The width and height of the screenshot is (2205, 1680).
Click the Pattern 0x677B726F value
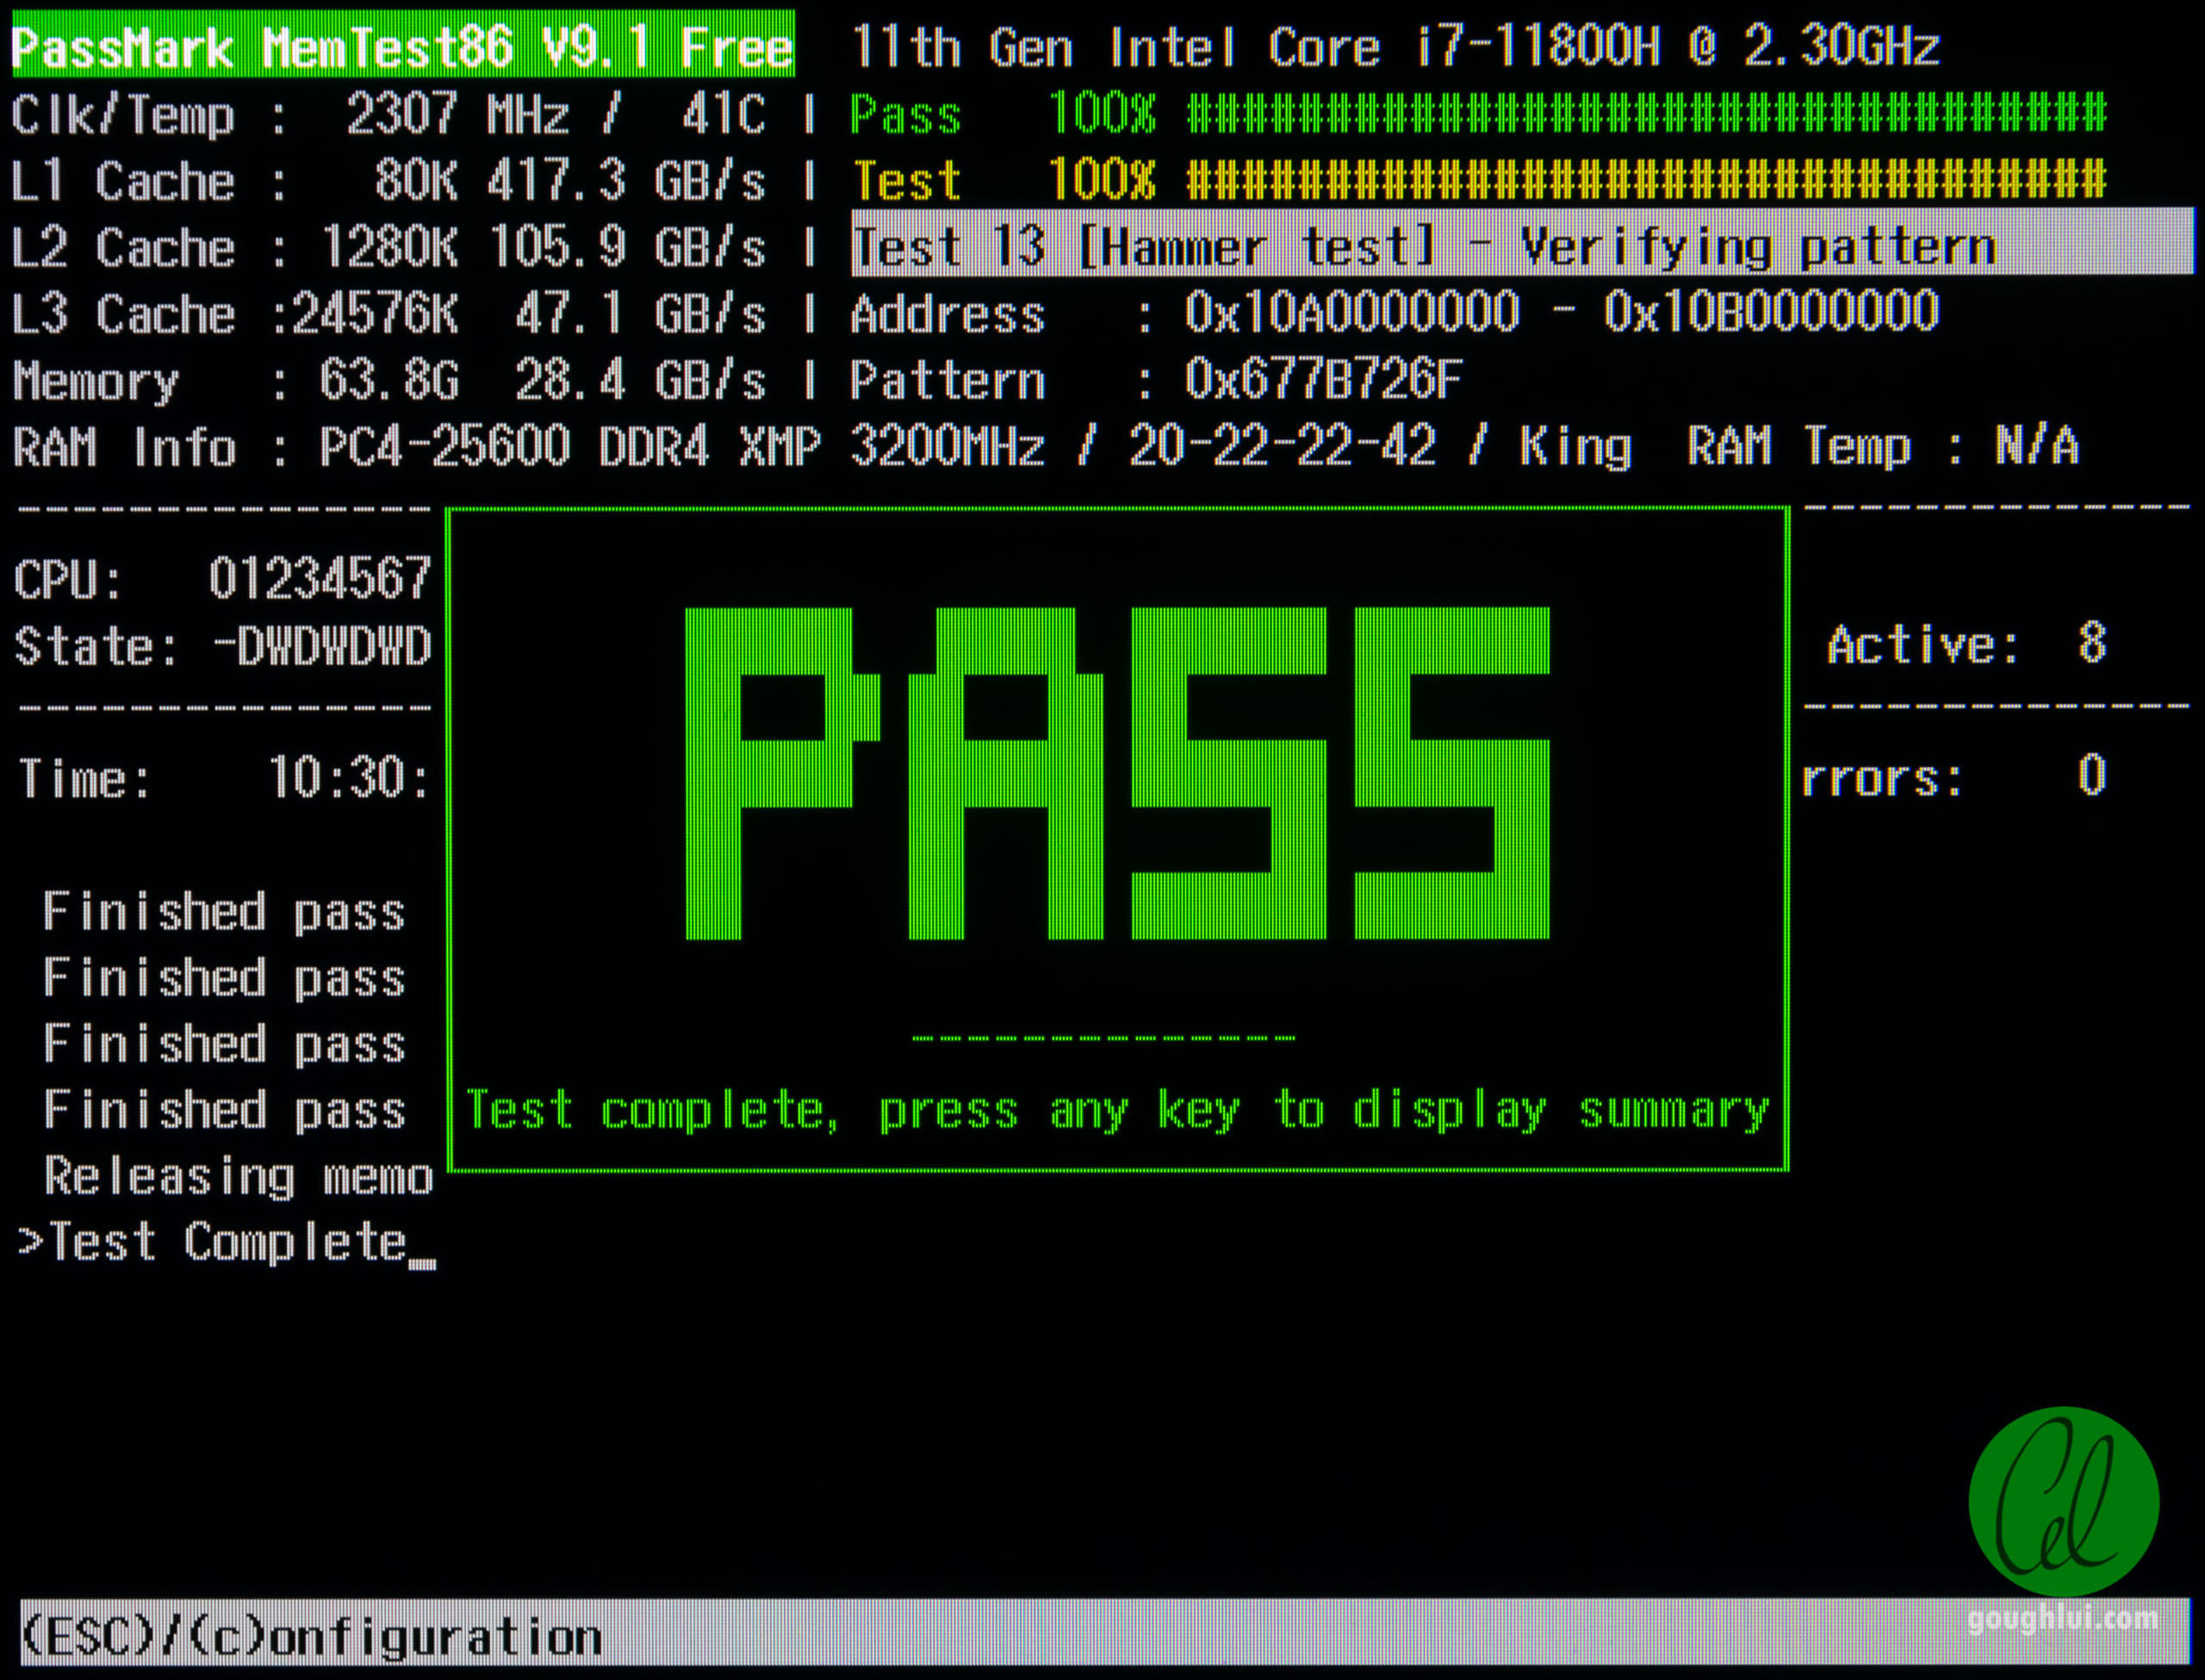pos(1322,380)
